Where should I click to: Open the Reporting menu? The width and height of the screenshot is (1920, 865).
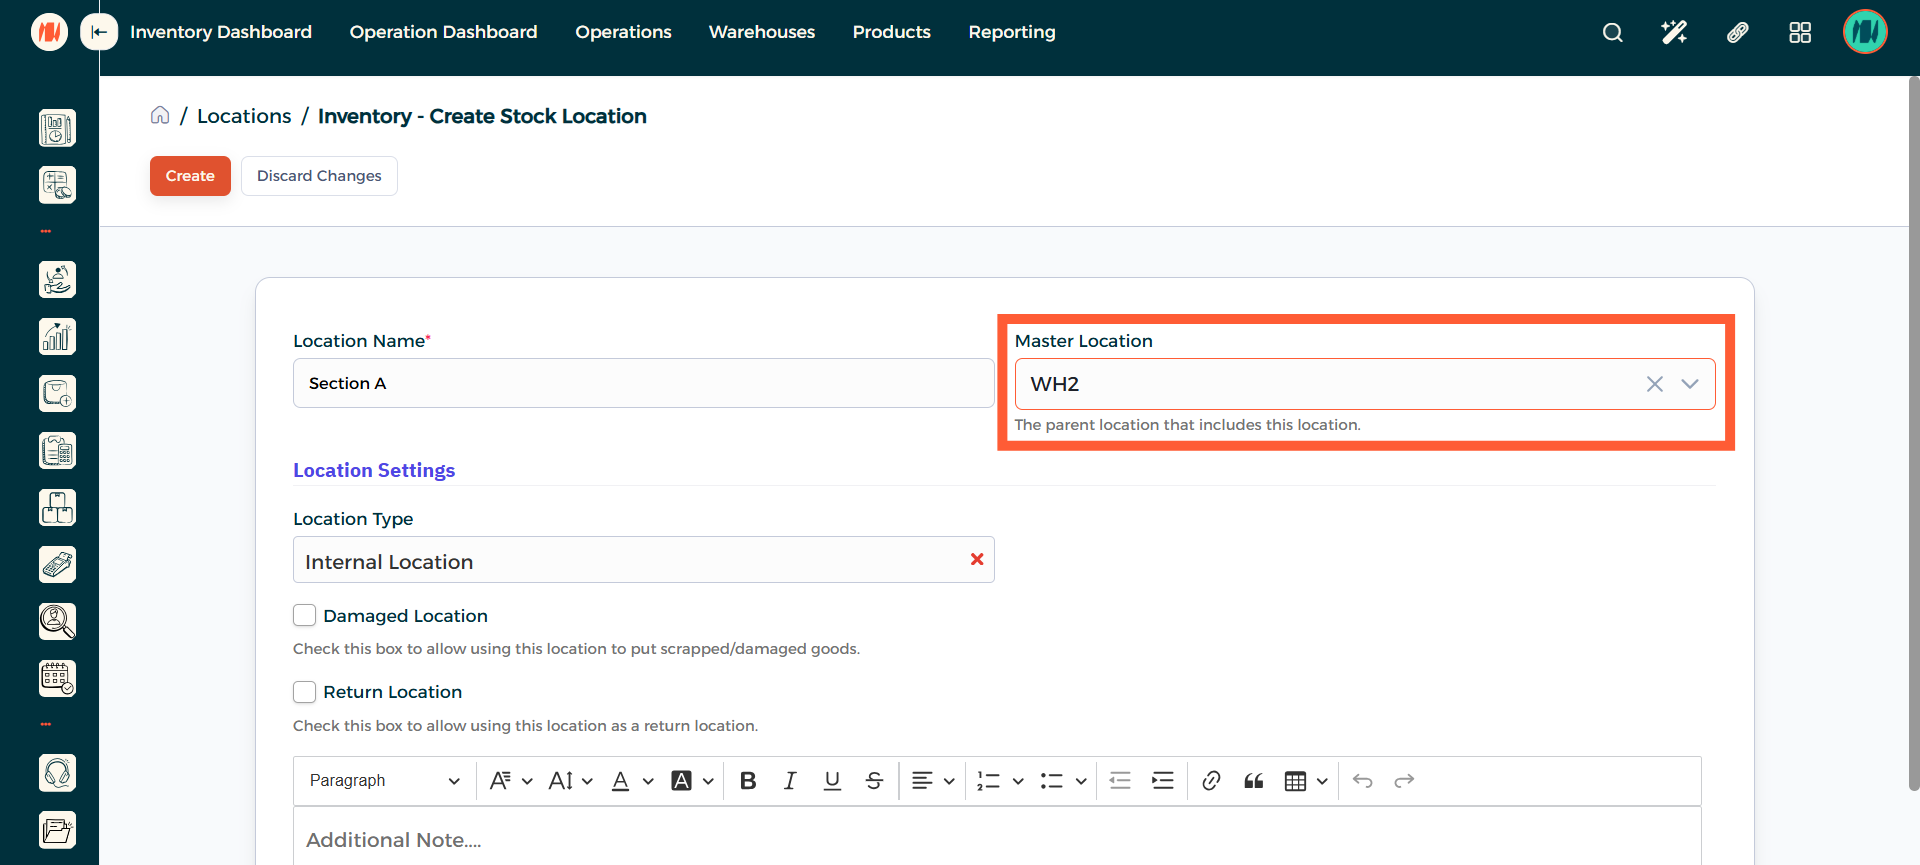coord(1011,32)
